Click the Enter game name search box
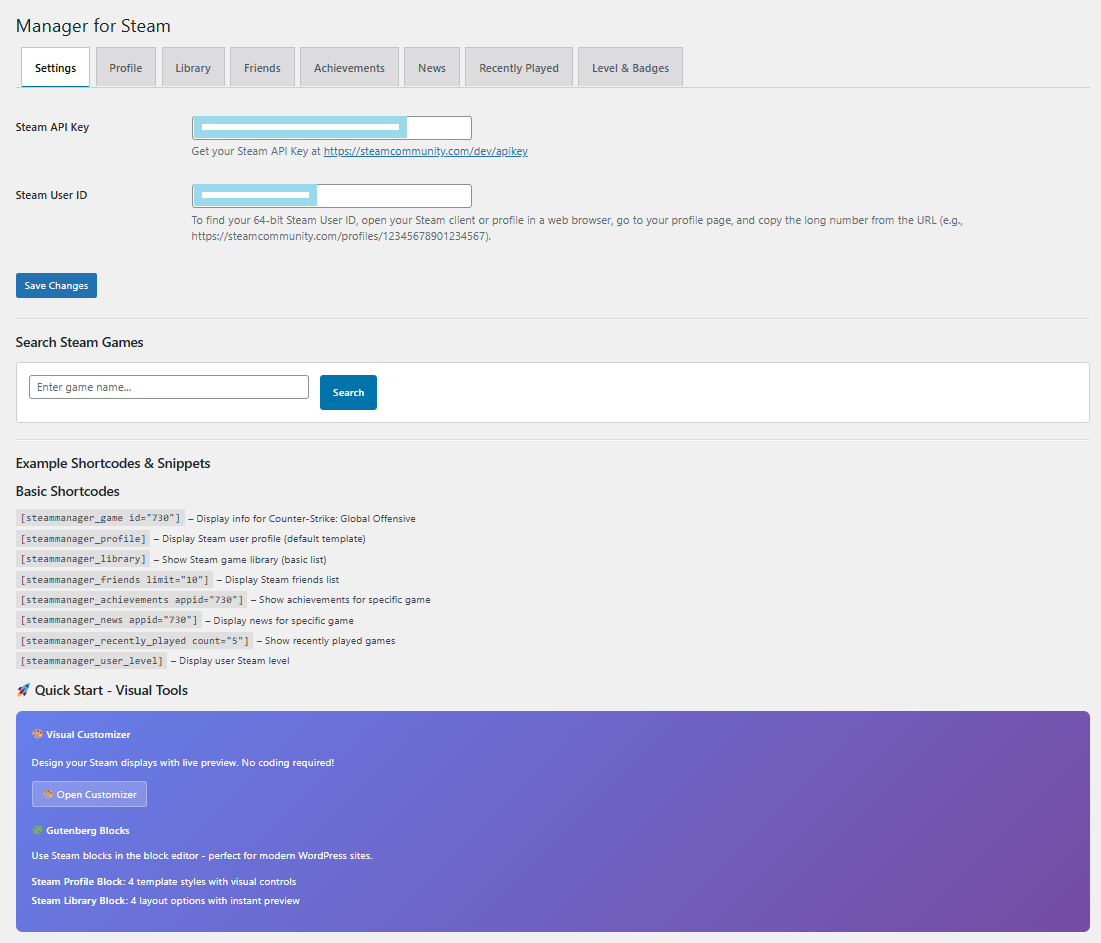 169,387
